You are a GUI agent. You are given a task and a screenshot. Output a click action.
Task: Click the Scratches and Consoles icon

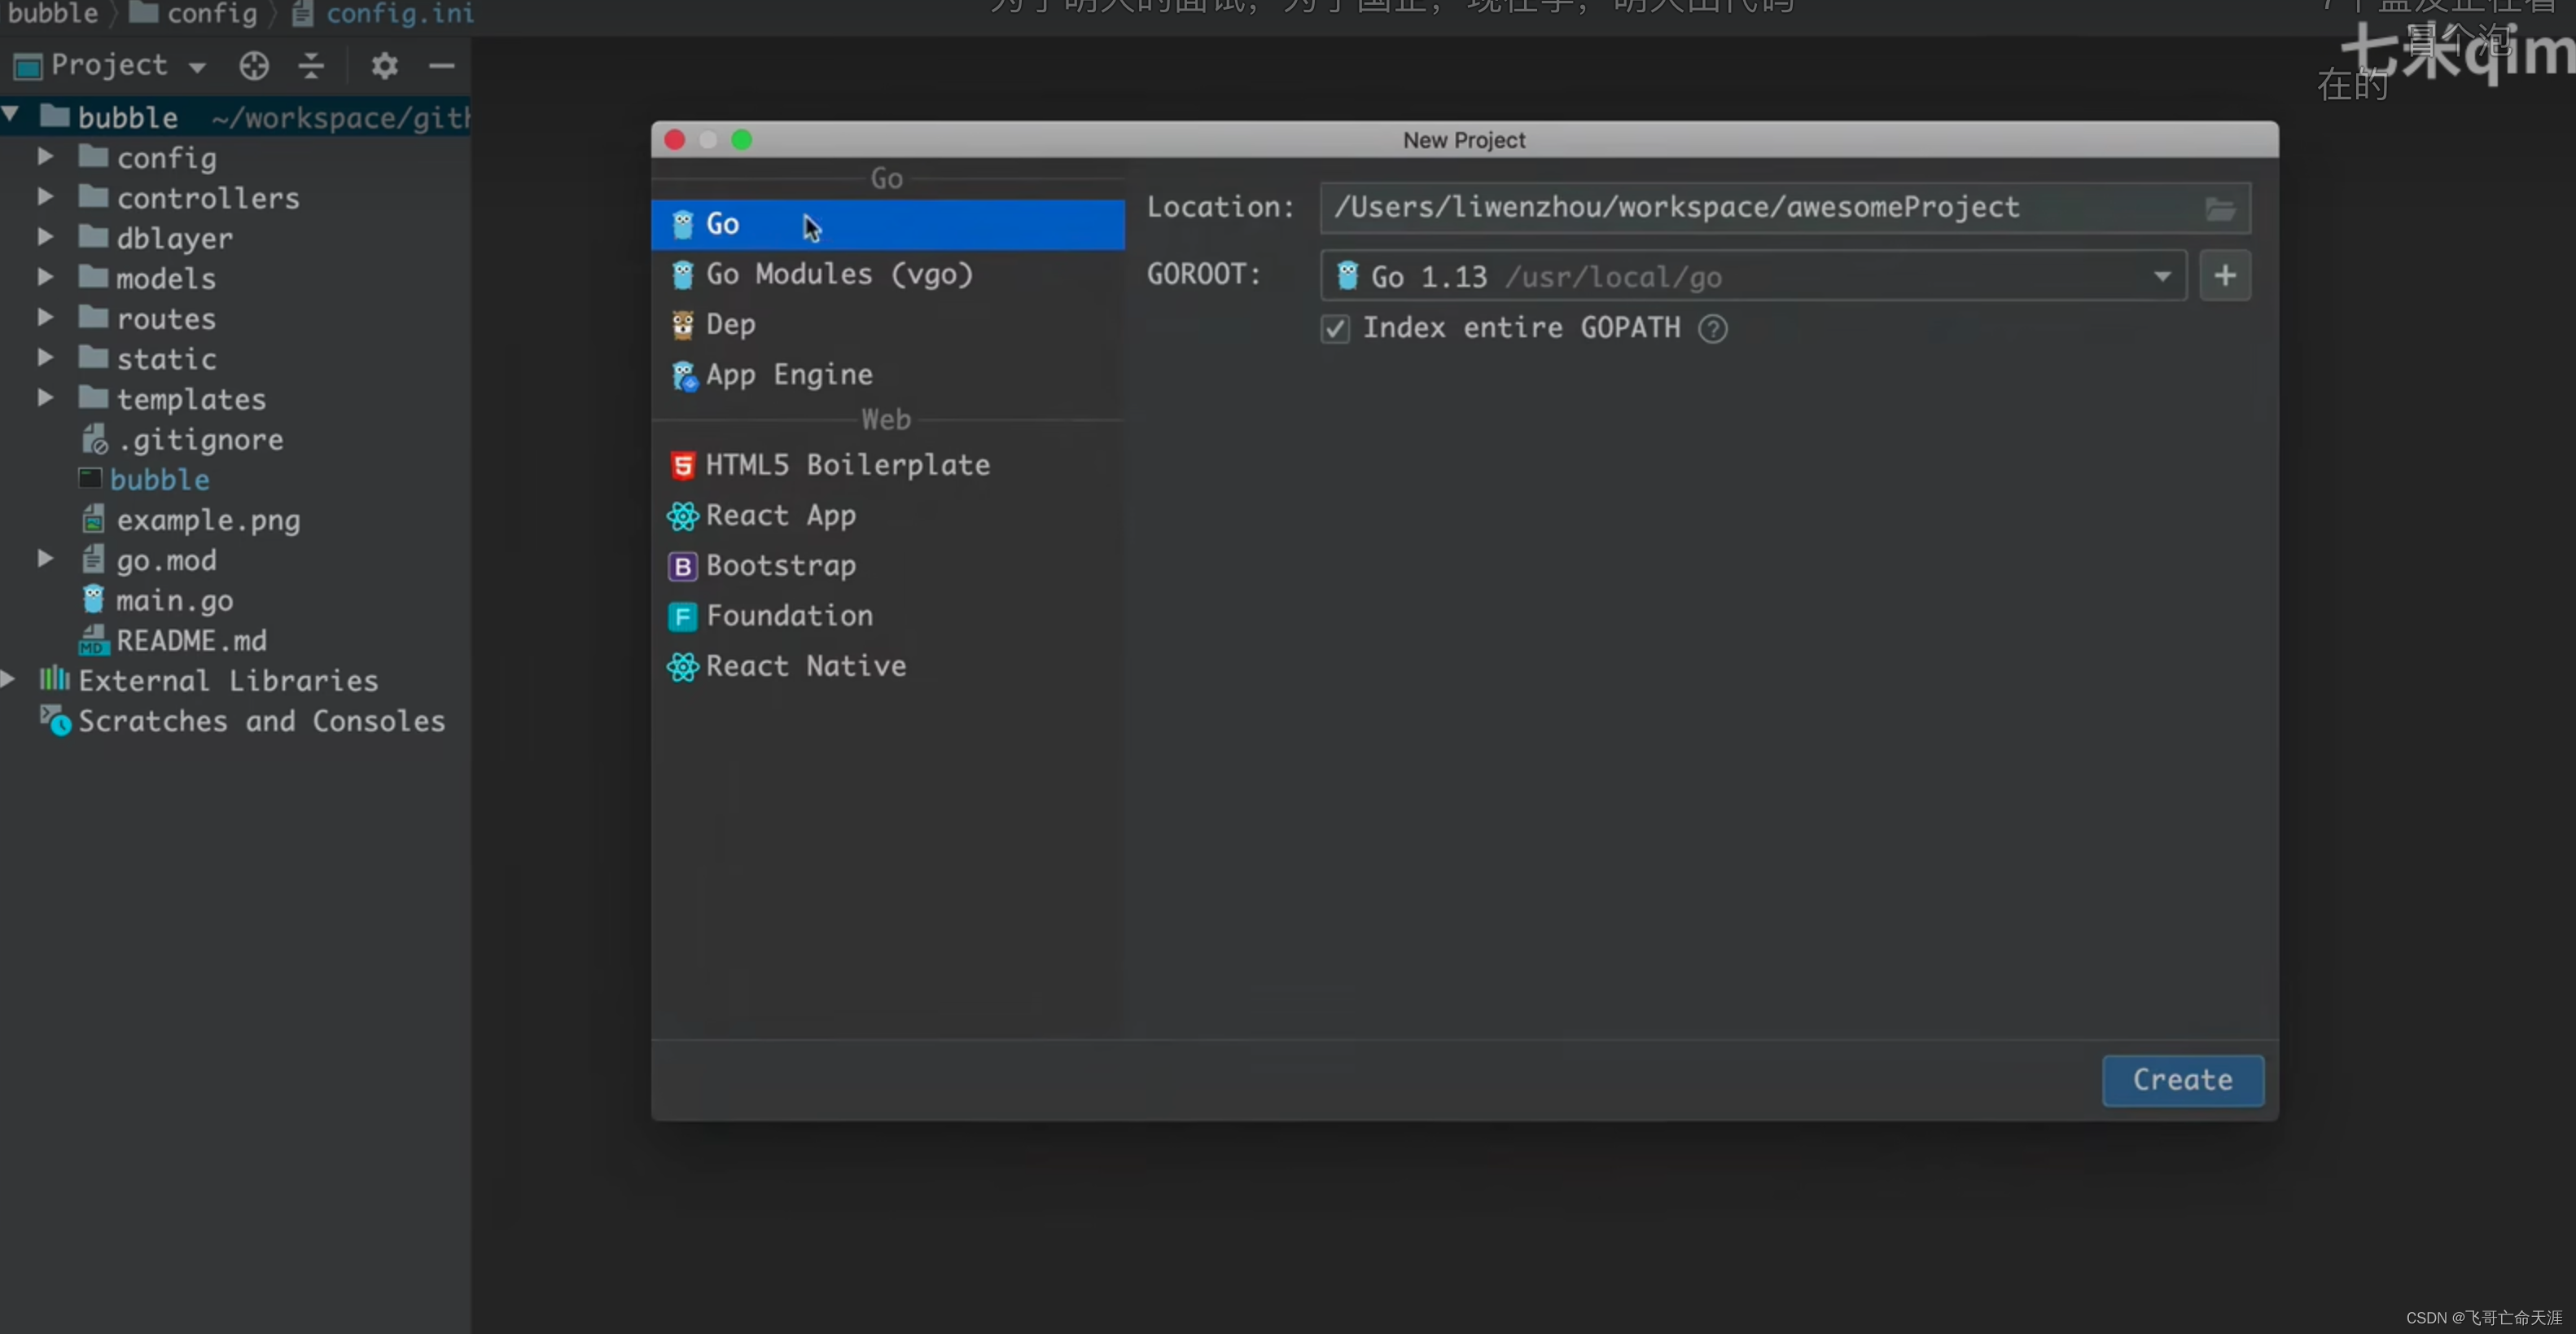55,721
